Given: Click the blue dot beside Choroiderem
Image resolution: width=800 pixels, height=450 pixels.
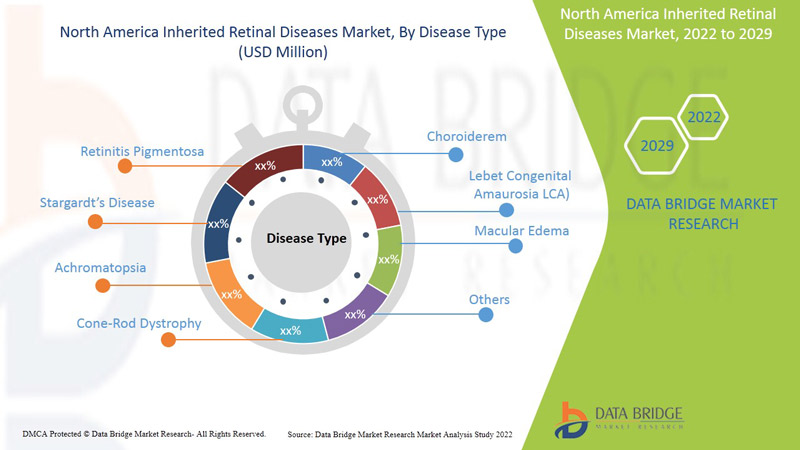Looking at the screenshot, I should coord(456,154).
